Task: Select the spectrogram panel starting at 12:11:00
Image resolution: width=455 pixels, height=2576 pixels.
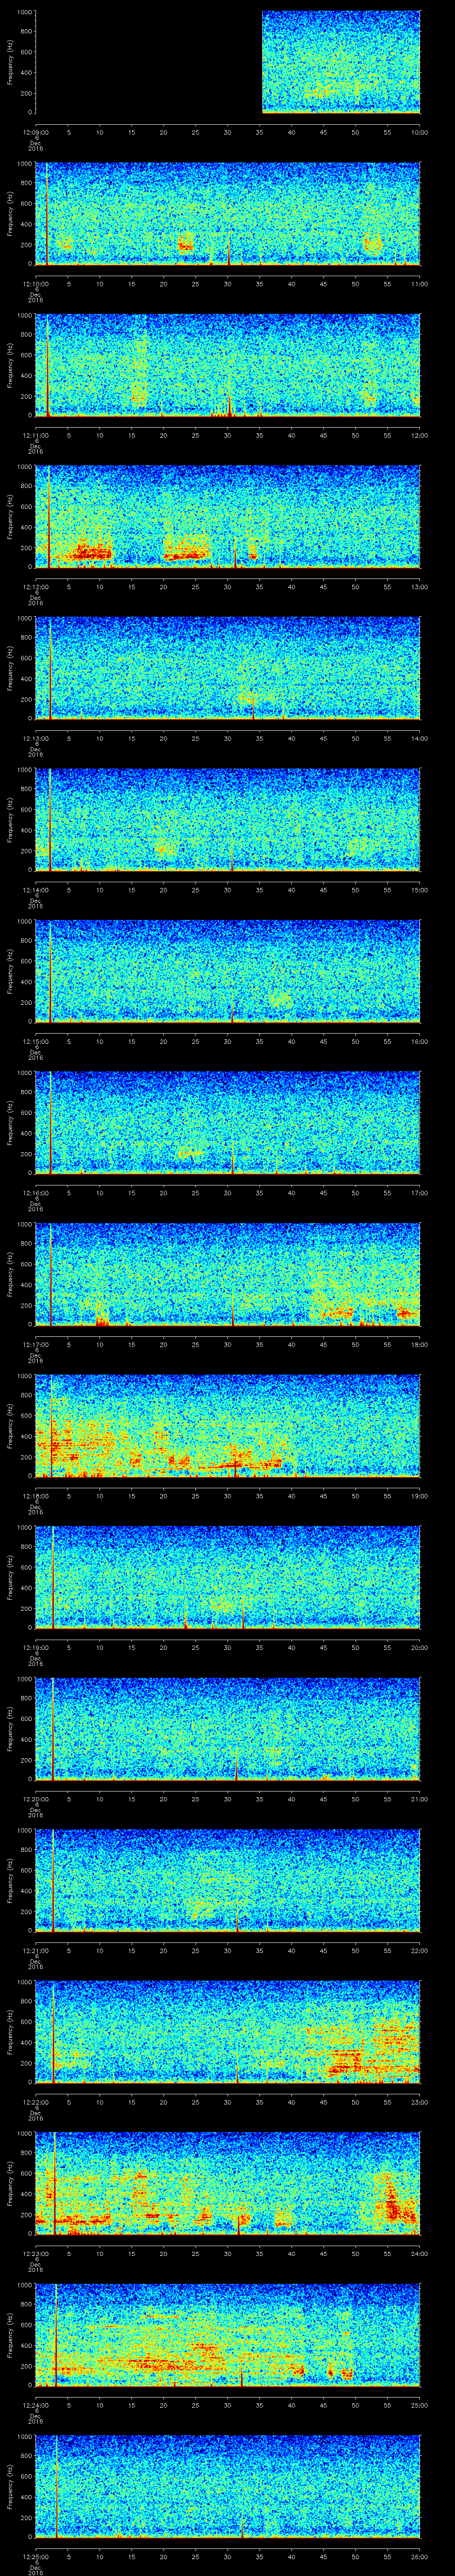Action: click(228, 365)
